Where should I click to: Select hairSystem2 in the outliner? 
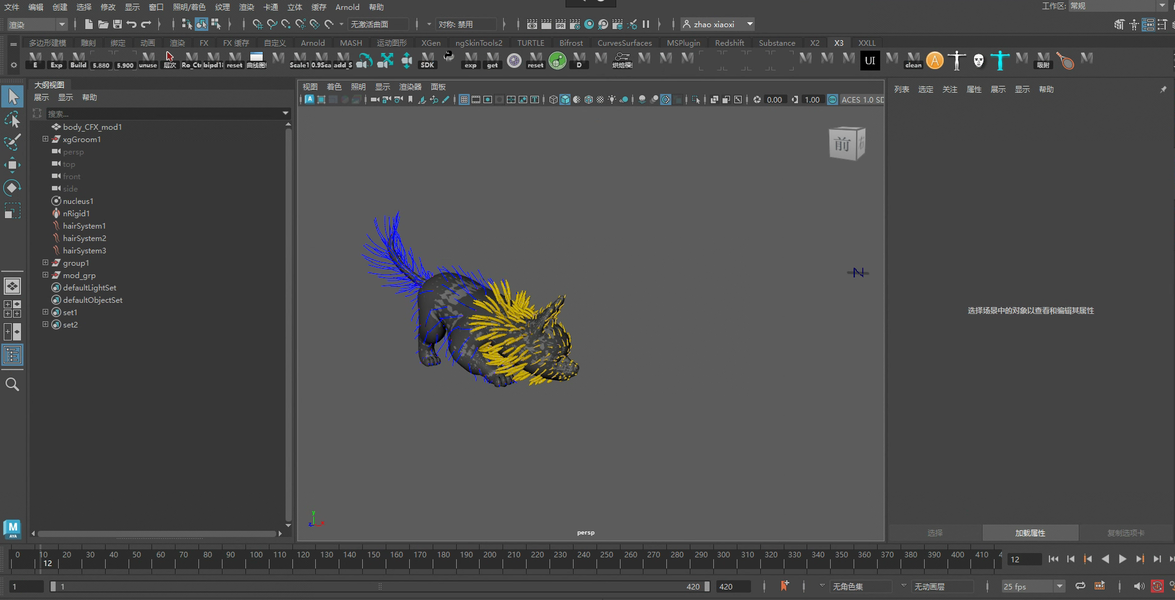[84, 238]
